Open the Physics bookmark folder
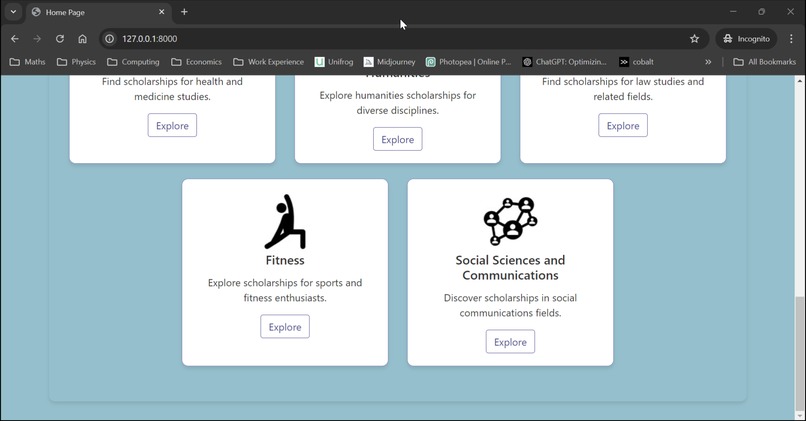 coord(76,62)
